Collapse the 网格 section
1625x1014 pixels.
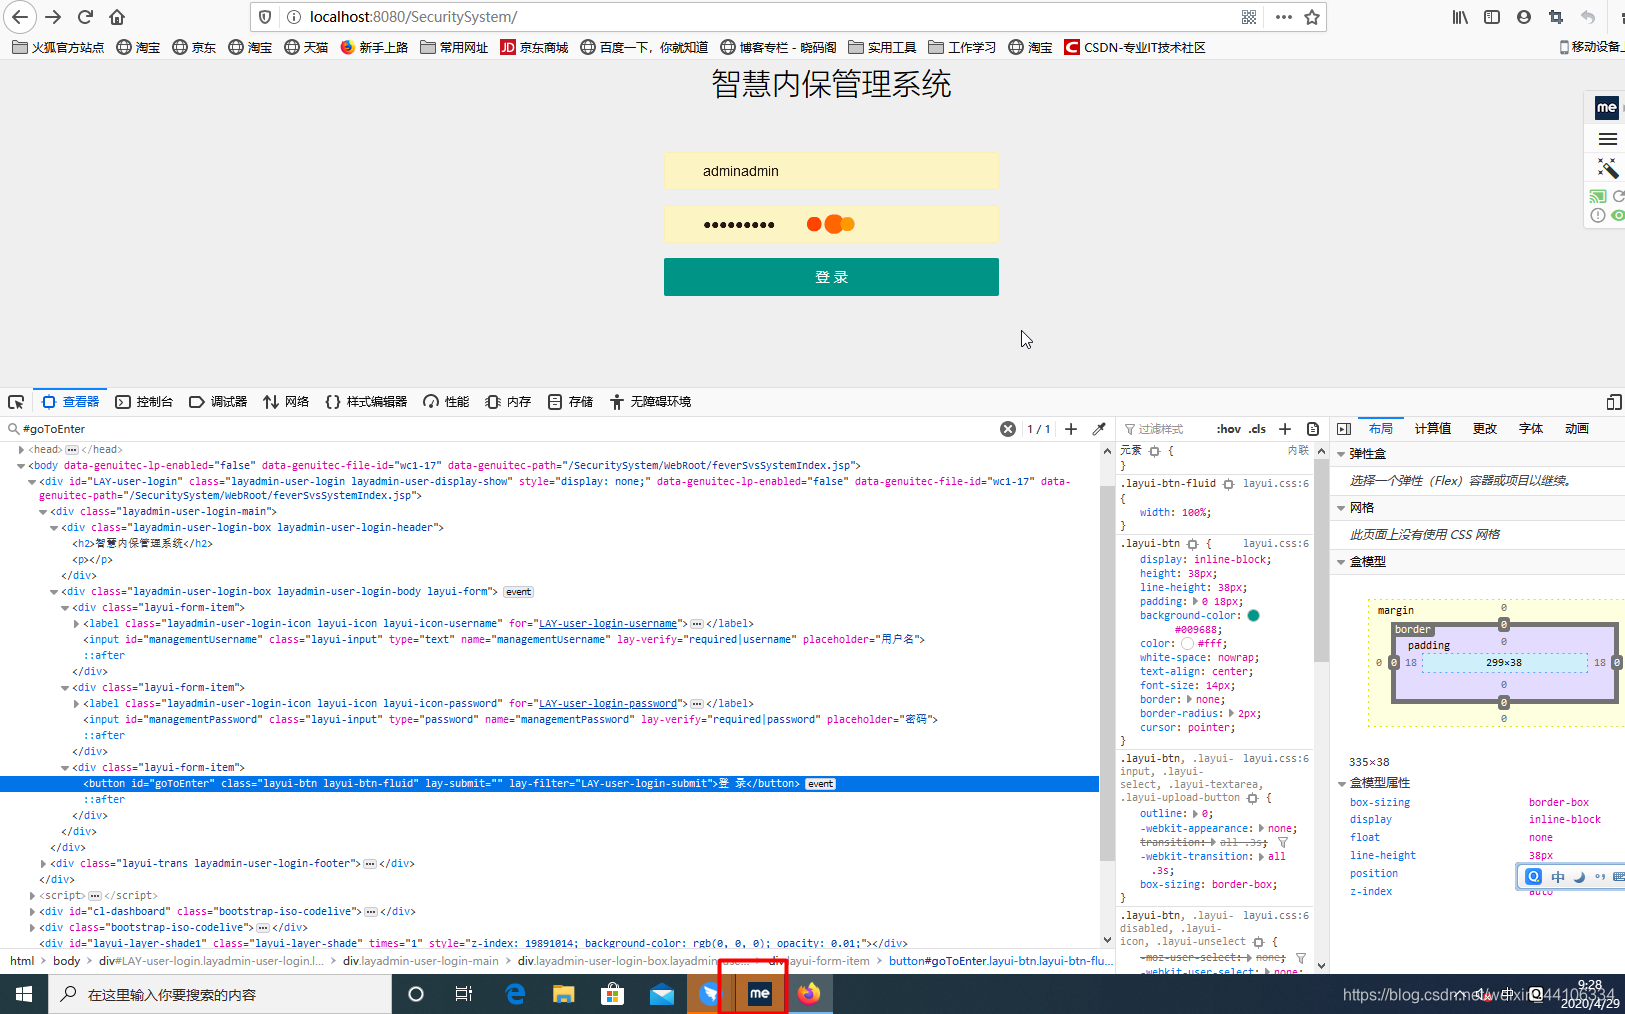coord(1341,508)
